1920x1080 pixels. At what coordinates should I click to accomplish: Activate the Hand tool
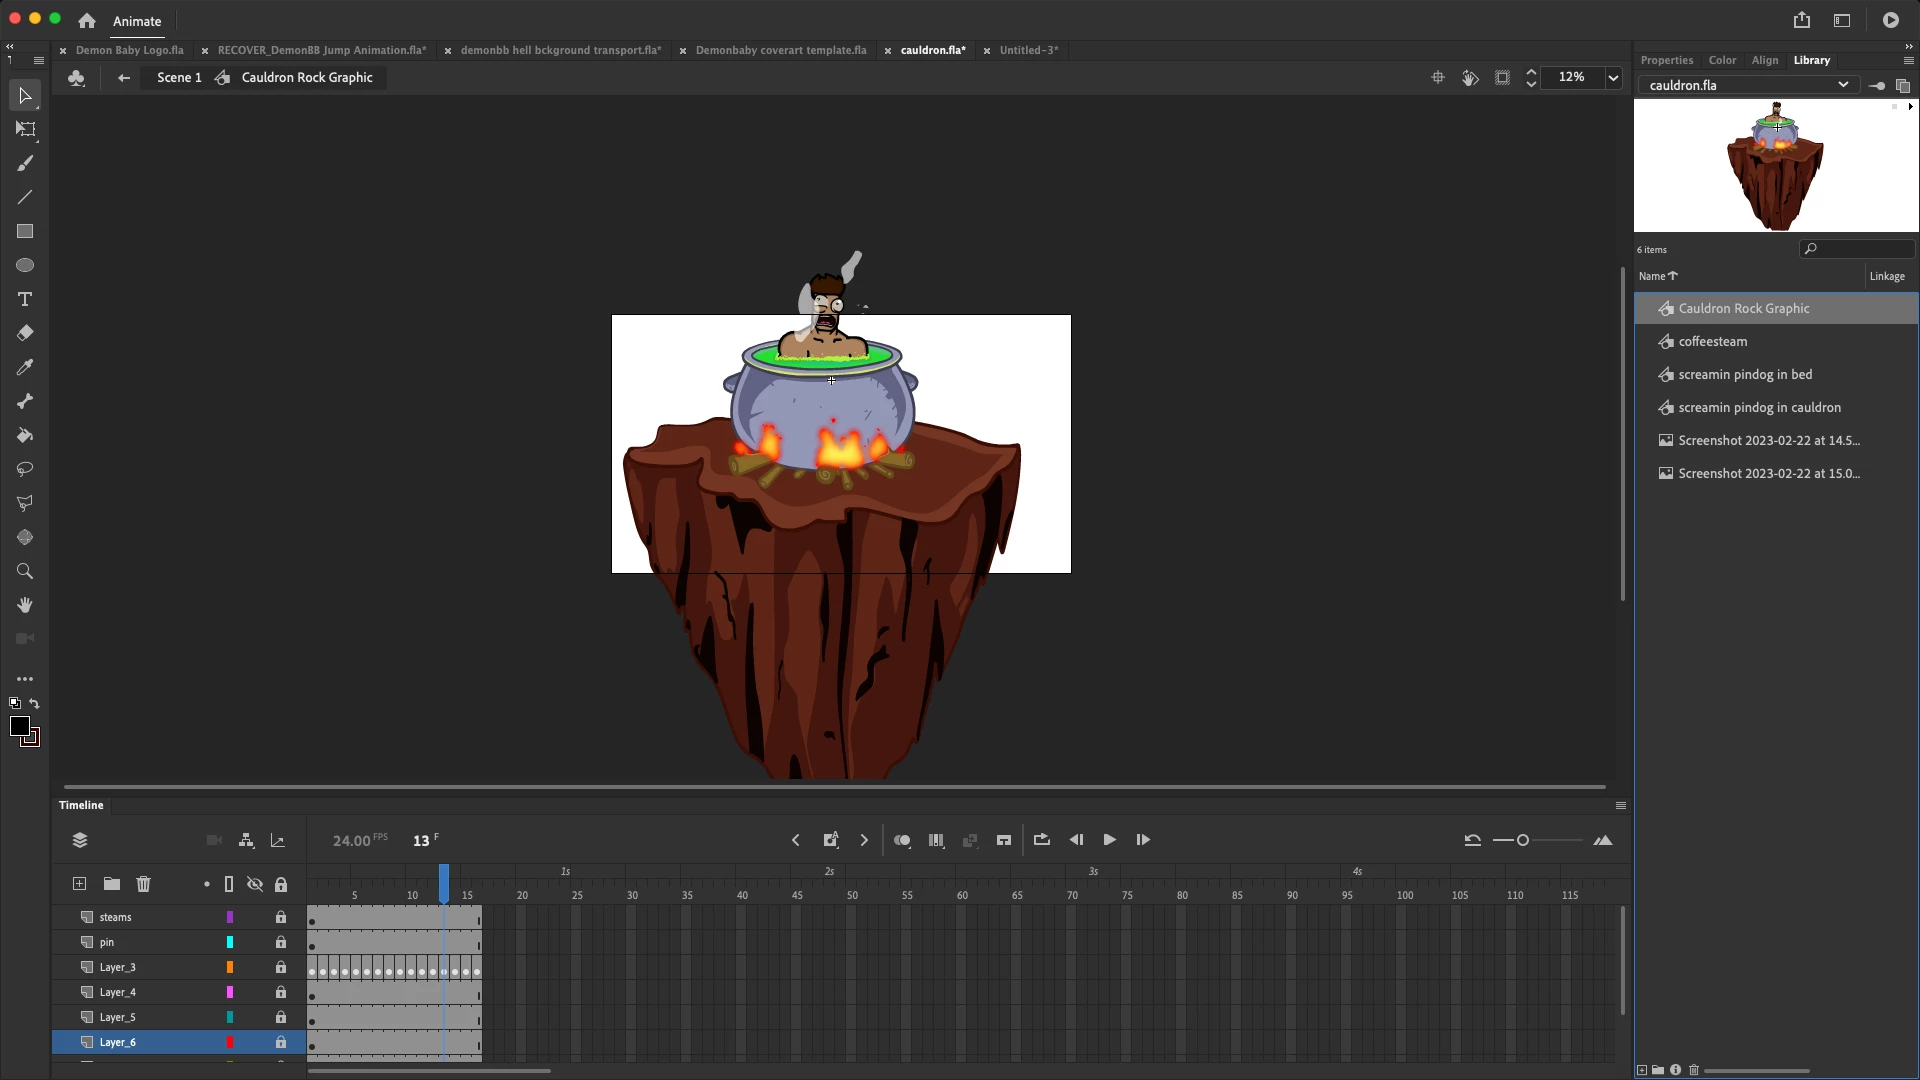pyautogui.click(x=25, y=605)
